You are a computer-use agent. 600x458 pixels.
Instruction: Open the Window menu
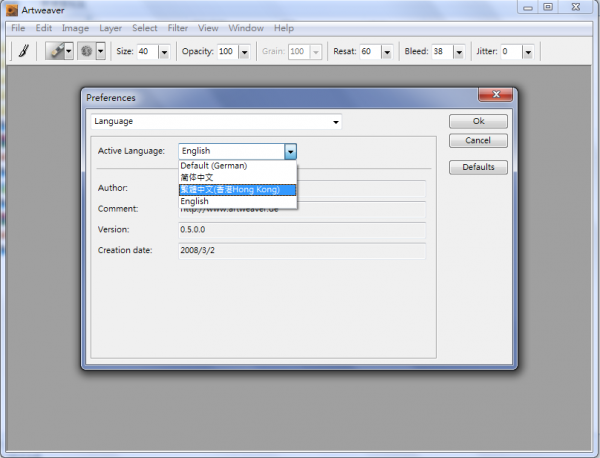point(246,28)
